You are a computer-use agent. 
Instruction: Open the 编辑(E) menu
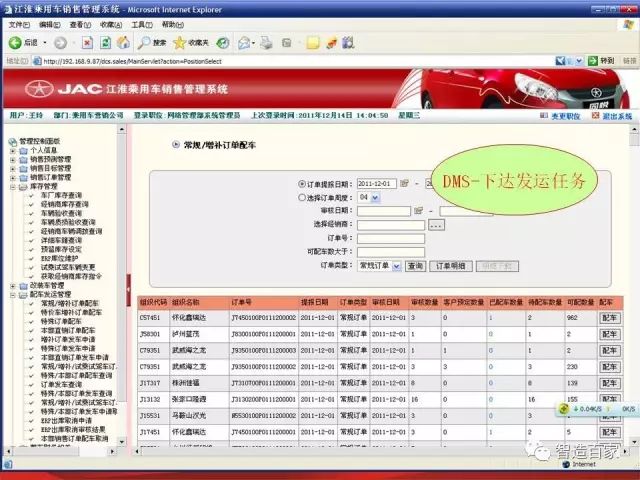(x=50, y=25)
